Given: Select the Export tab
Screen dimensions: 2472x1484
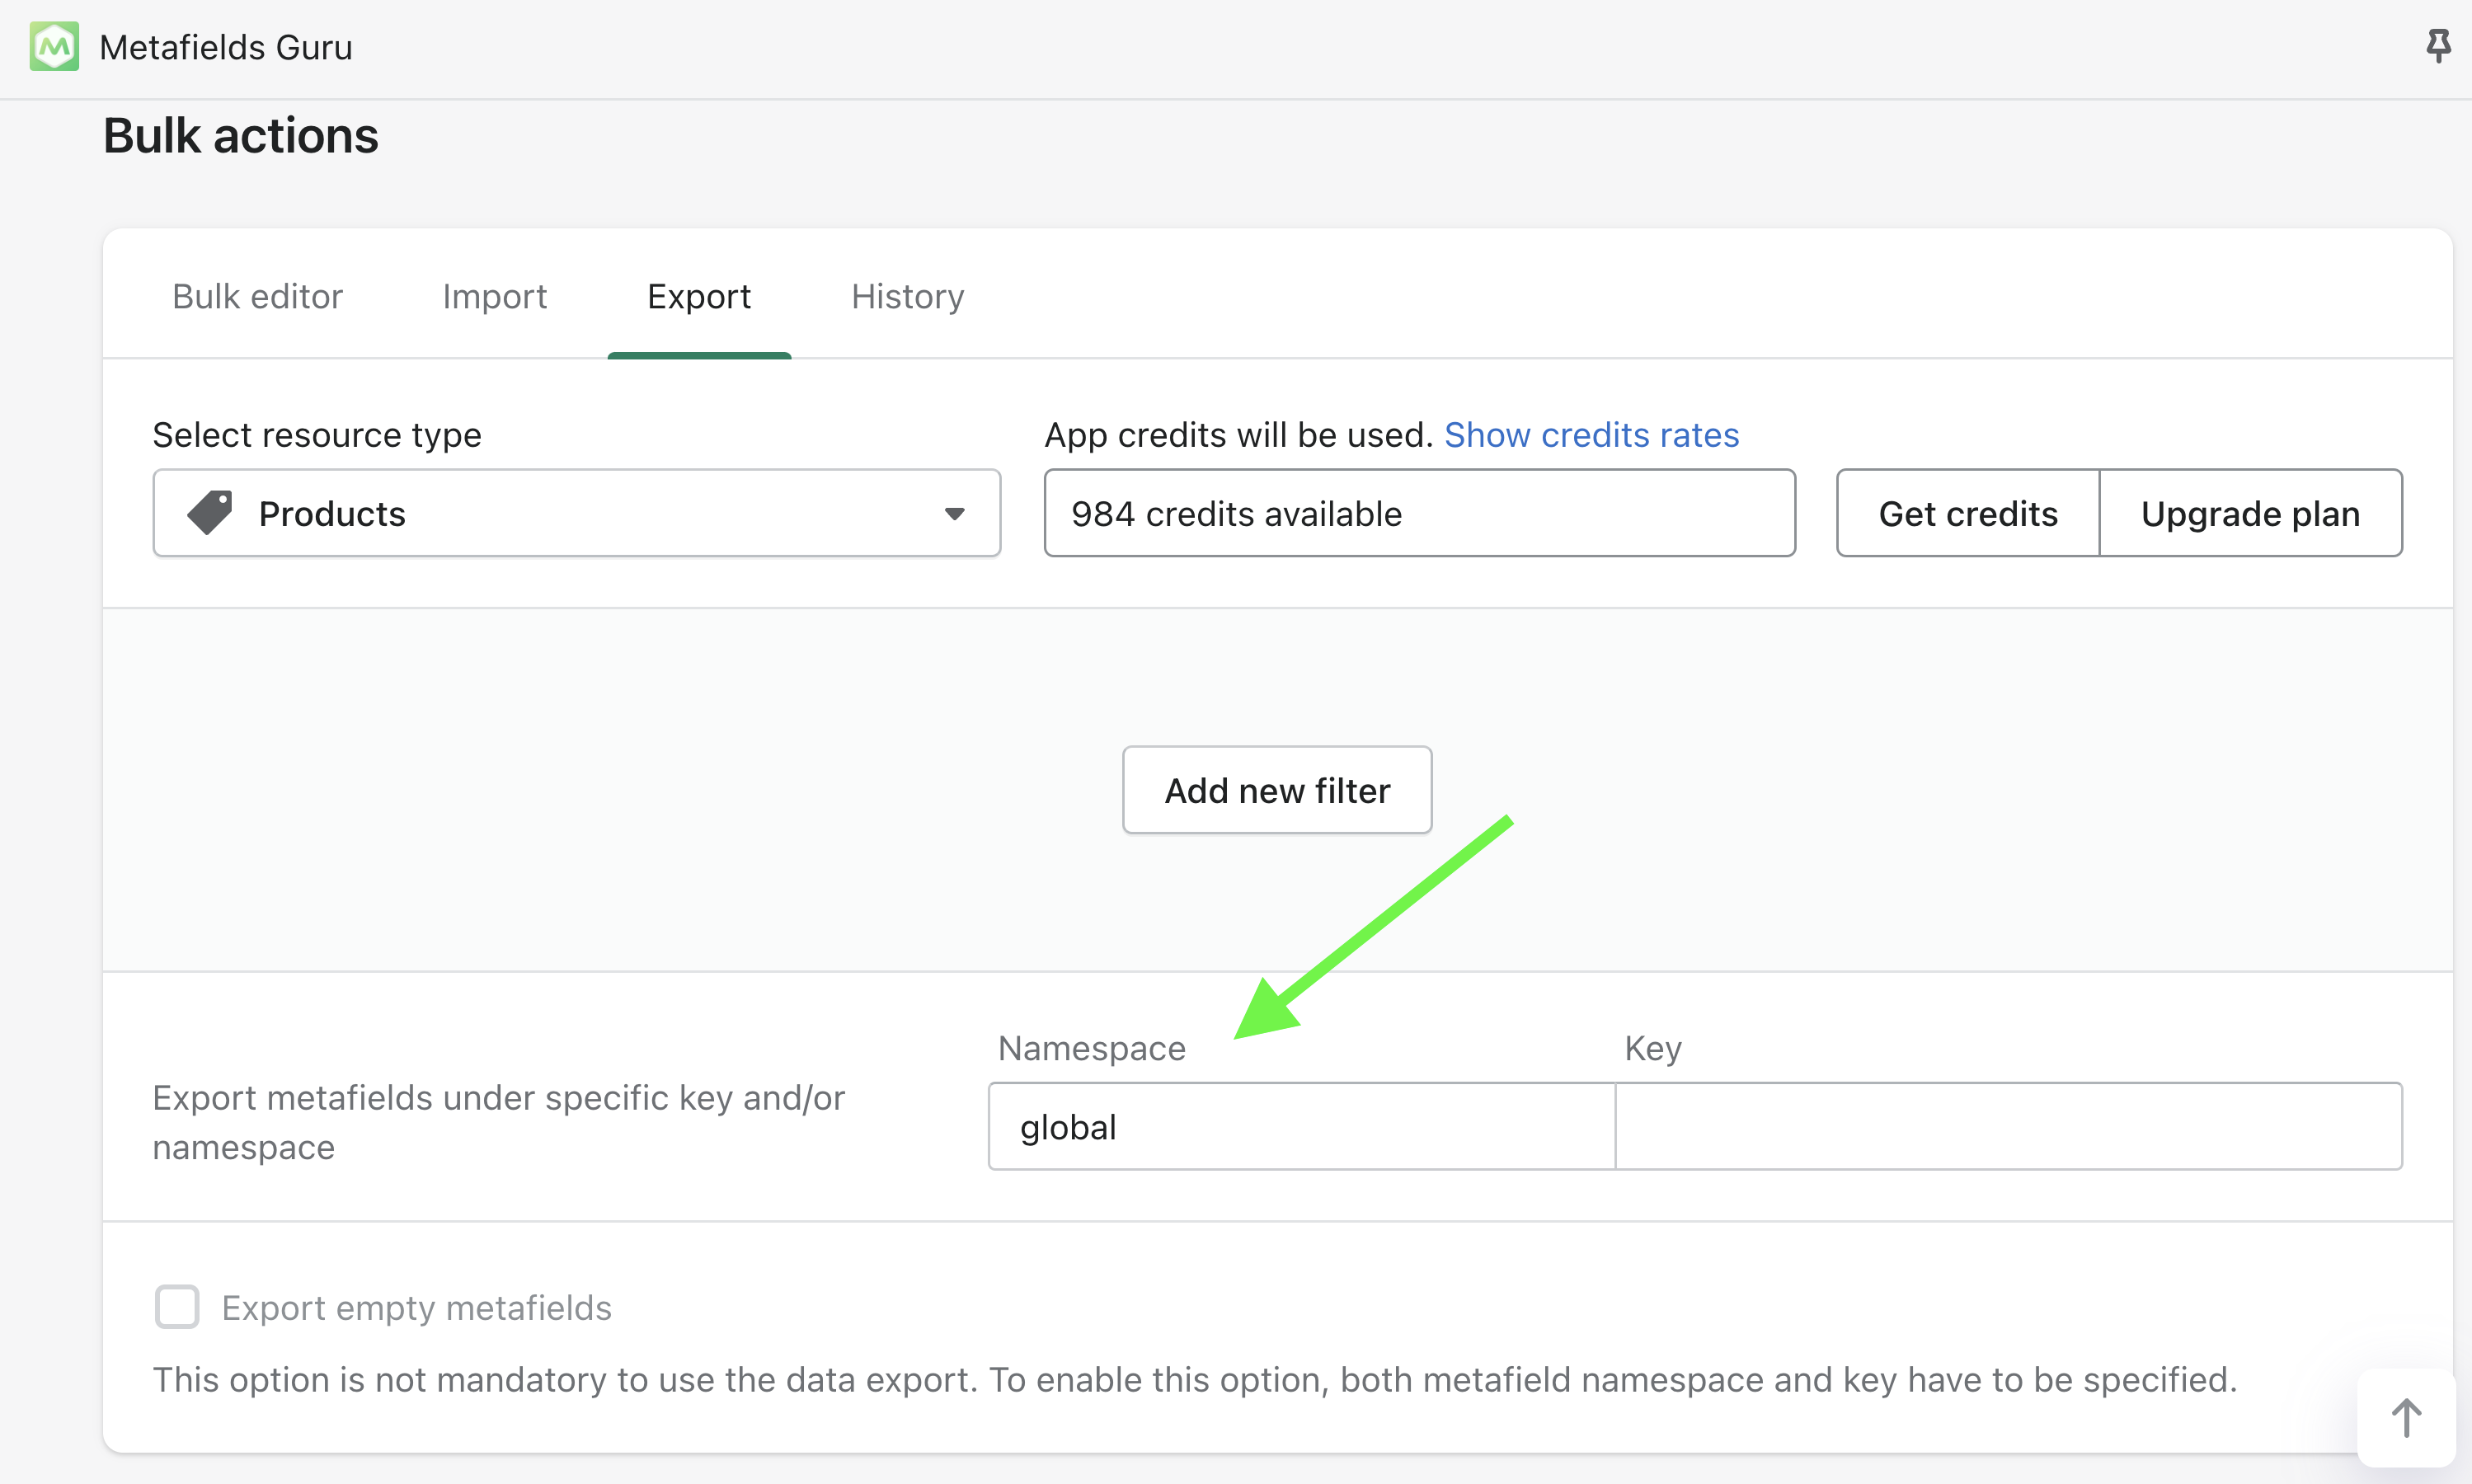Looking at the screenshot, I should coord(698,296).
